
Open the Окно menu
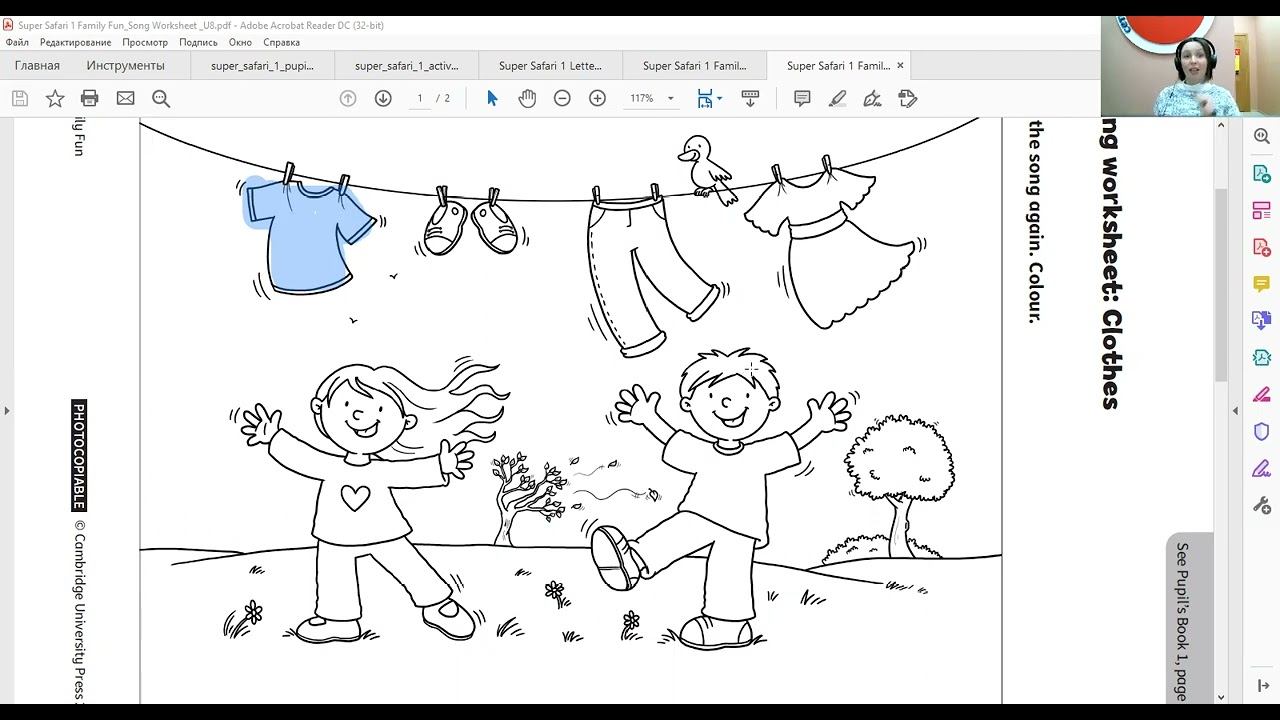pyautogui.click(x=240, y=43)
